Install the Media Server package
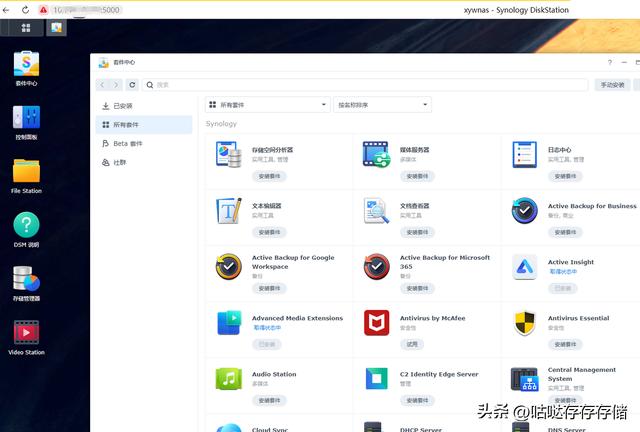Screen dimensions: 640x432 point(417,176)
